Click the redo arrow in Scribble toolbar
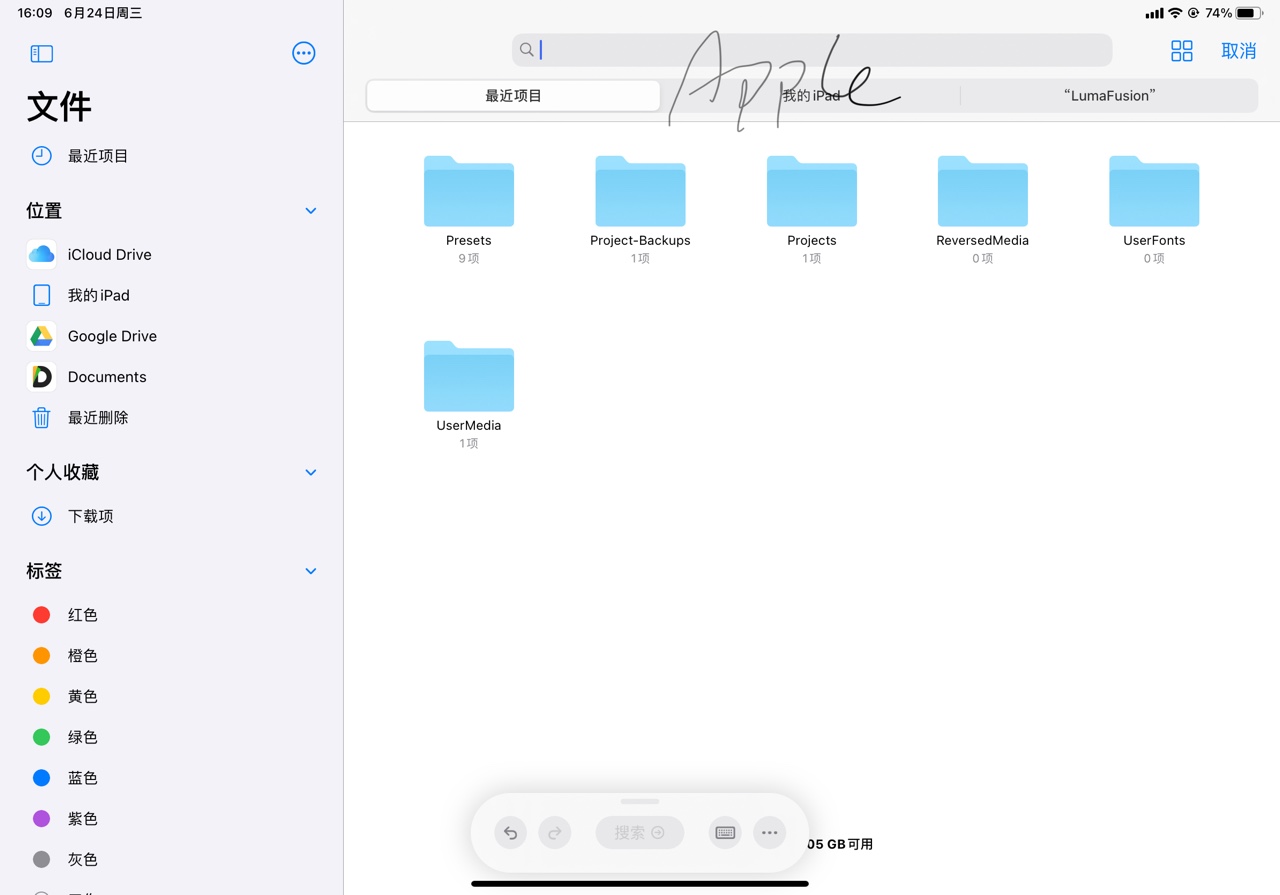 pyautogui.click(x=554, y=832)
